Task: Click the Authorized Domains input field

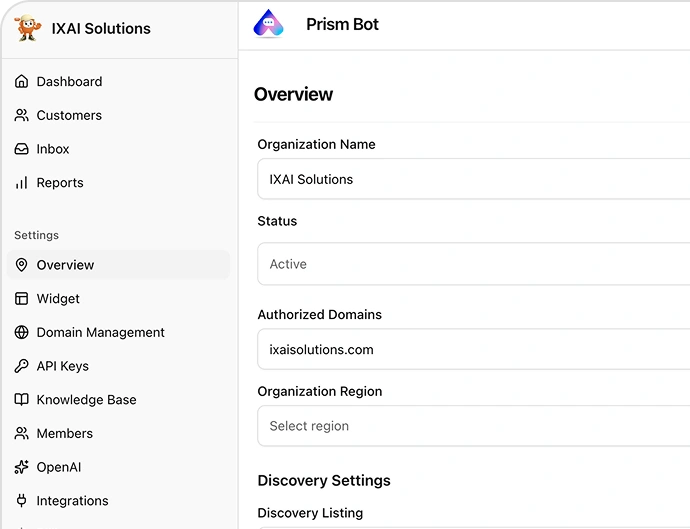Action: (473, 349)
